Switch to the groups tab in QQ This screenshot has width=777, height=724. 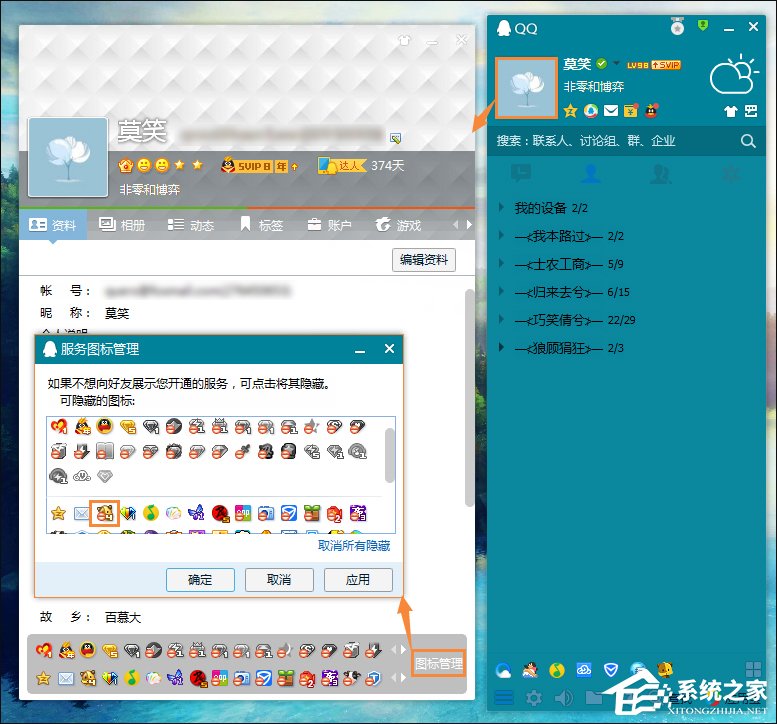click(x=661, y=173)
